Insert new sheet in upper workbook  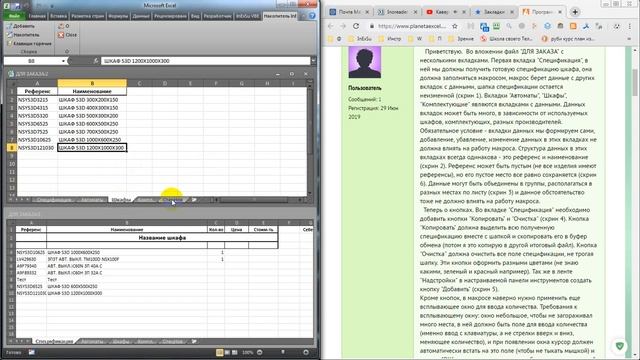click(194, 200)
